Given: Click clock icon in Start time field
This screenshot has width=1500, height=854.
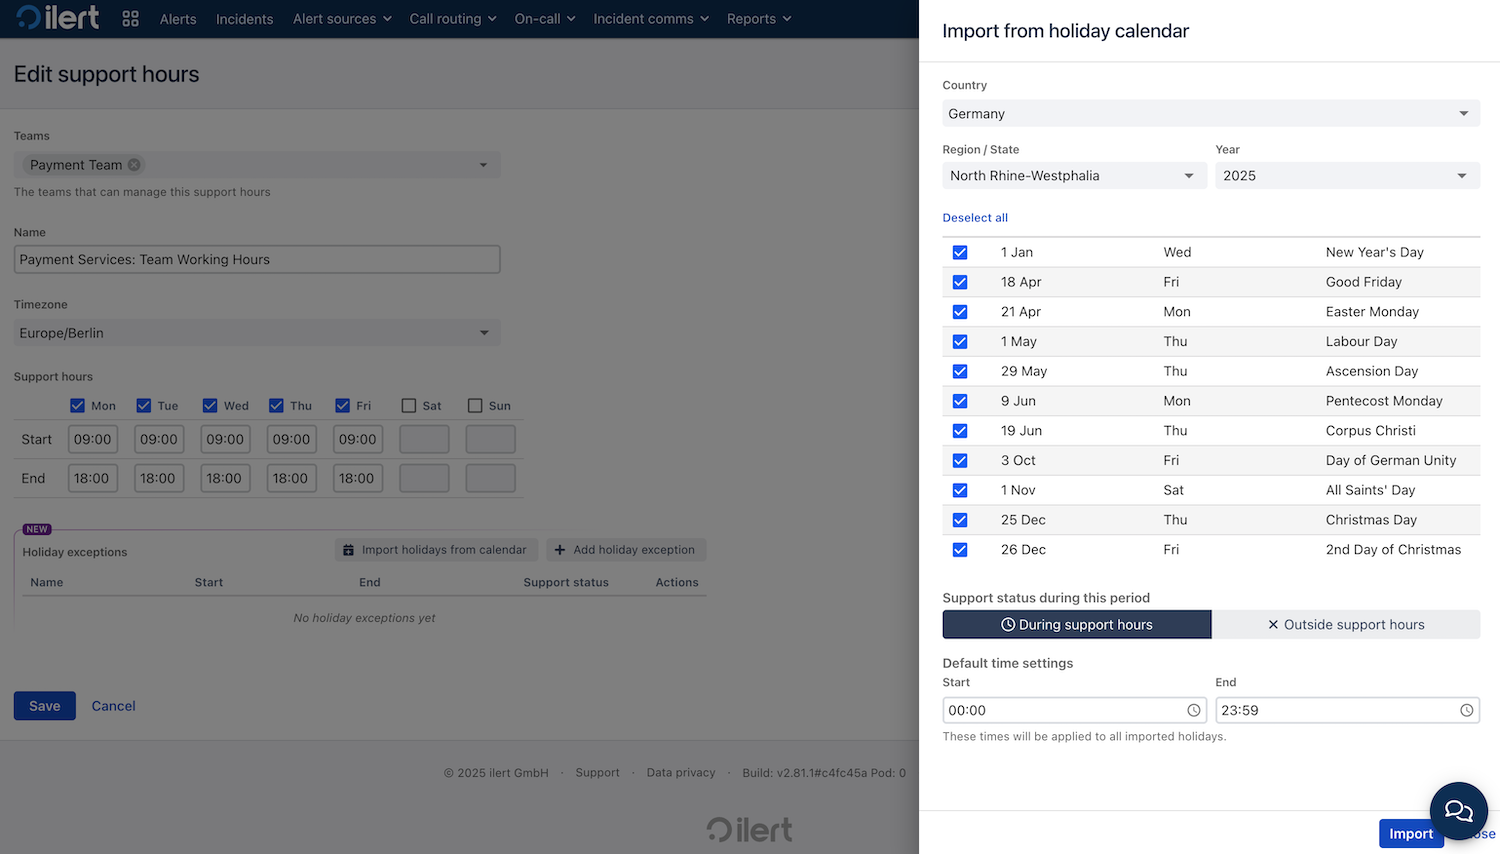Looking at the screenshot, I should coord(1193,710).
